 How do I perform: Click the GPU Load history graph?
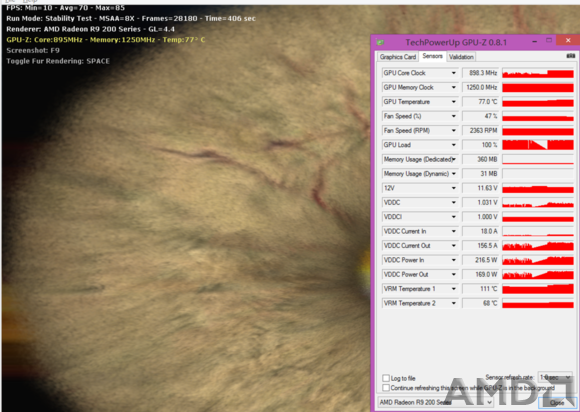tap(538, 145)
